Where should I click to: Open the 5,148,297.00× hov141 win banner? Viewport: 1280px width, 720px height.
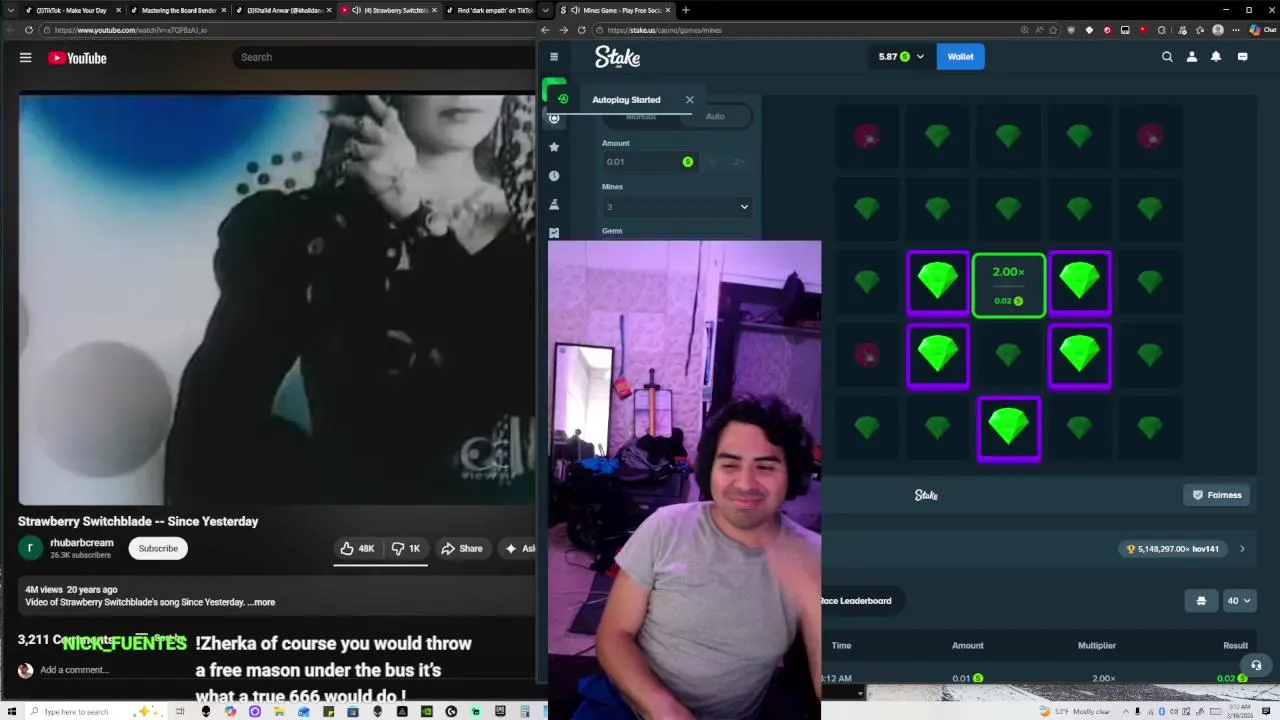(1173, 549)
